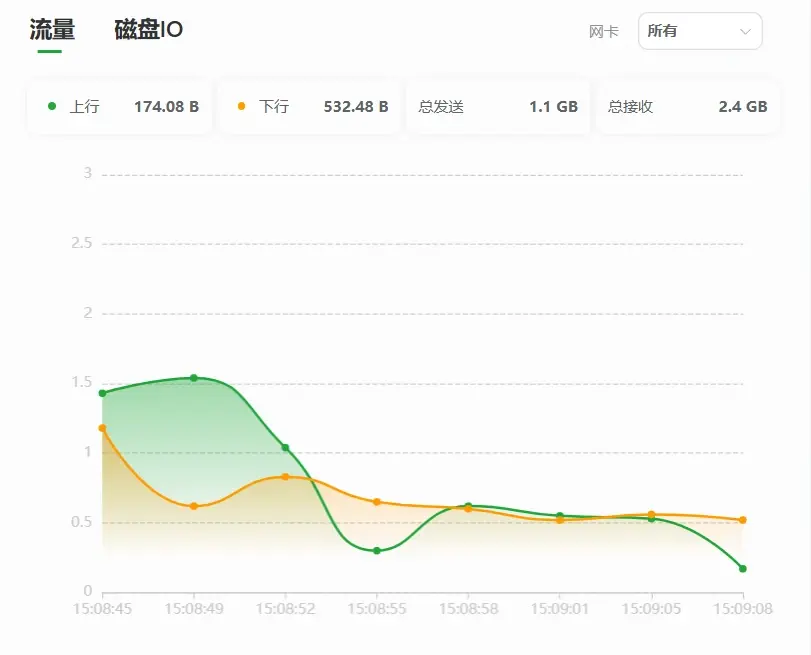Open the 磁盘IO tab
This screenshot has height=655, width=811.
coord(149,30)
